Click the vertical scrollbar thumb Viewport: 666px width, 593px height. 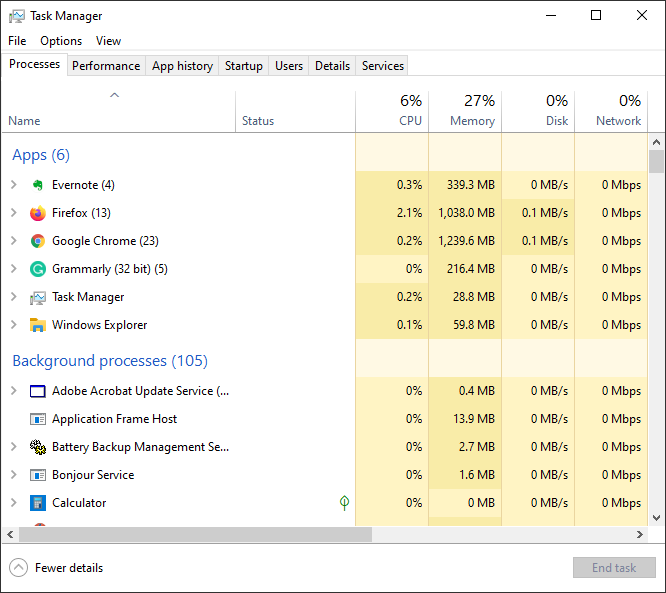coord(657,161)
